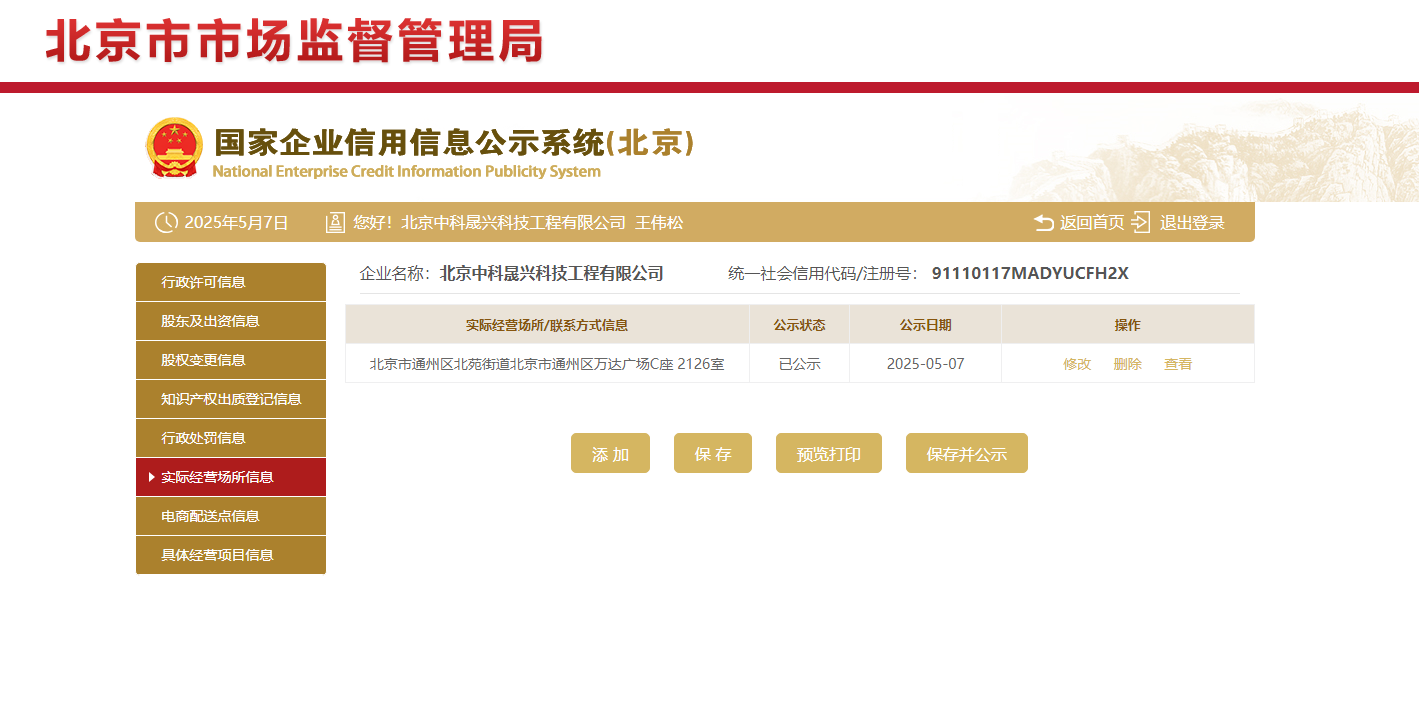Open 行政许可信息 in the sidebar
The width and height of the screenshot is (1419, 724).
coord(231,282)
